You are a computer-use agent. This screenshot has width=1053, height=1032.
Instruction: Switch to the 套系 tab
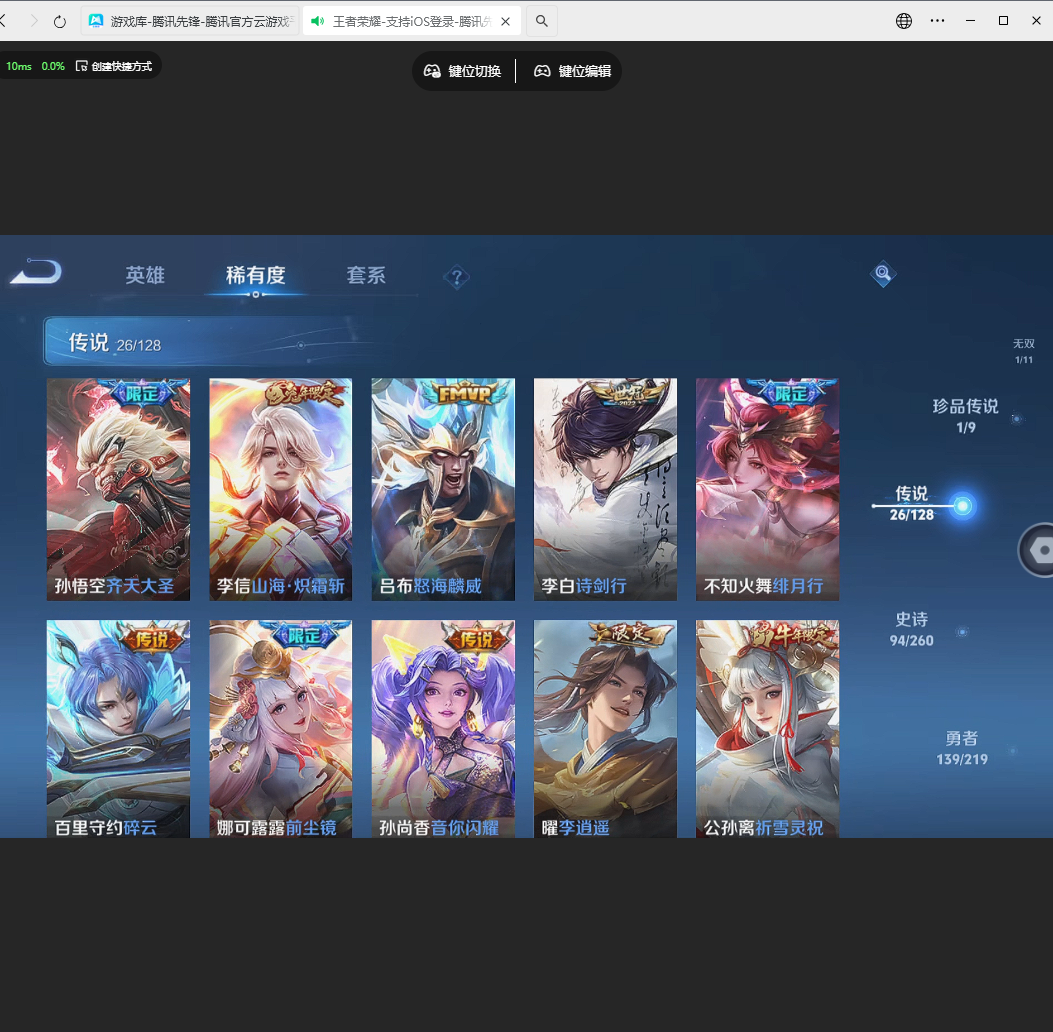(367, 276)
